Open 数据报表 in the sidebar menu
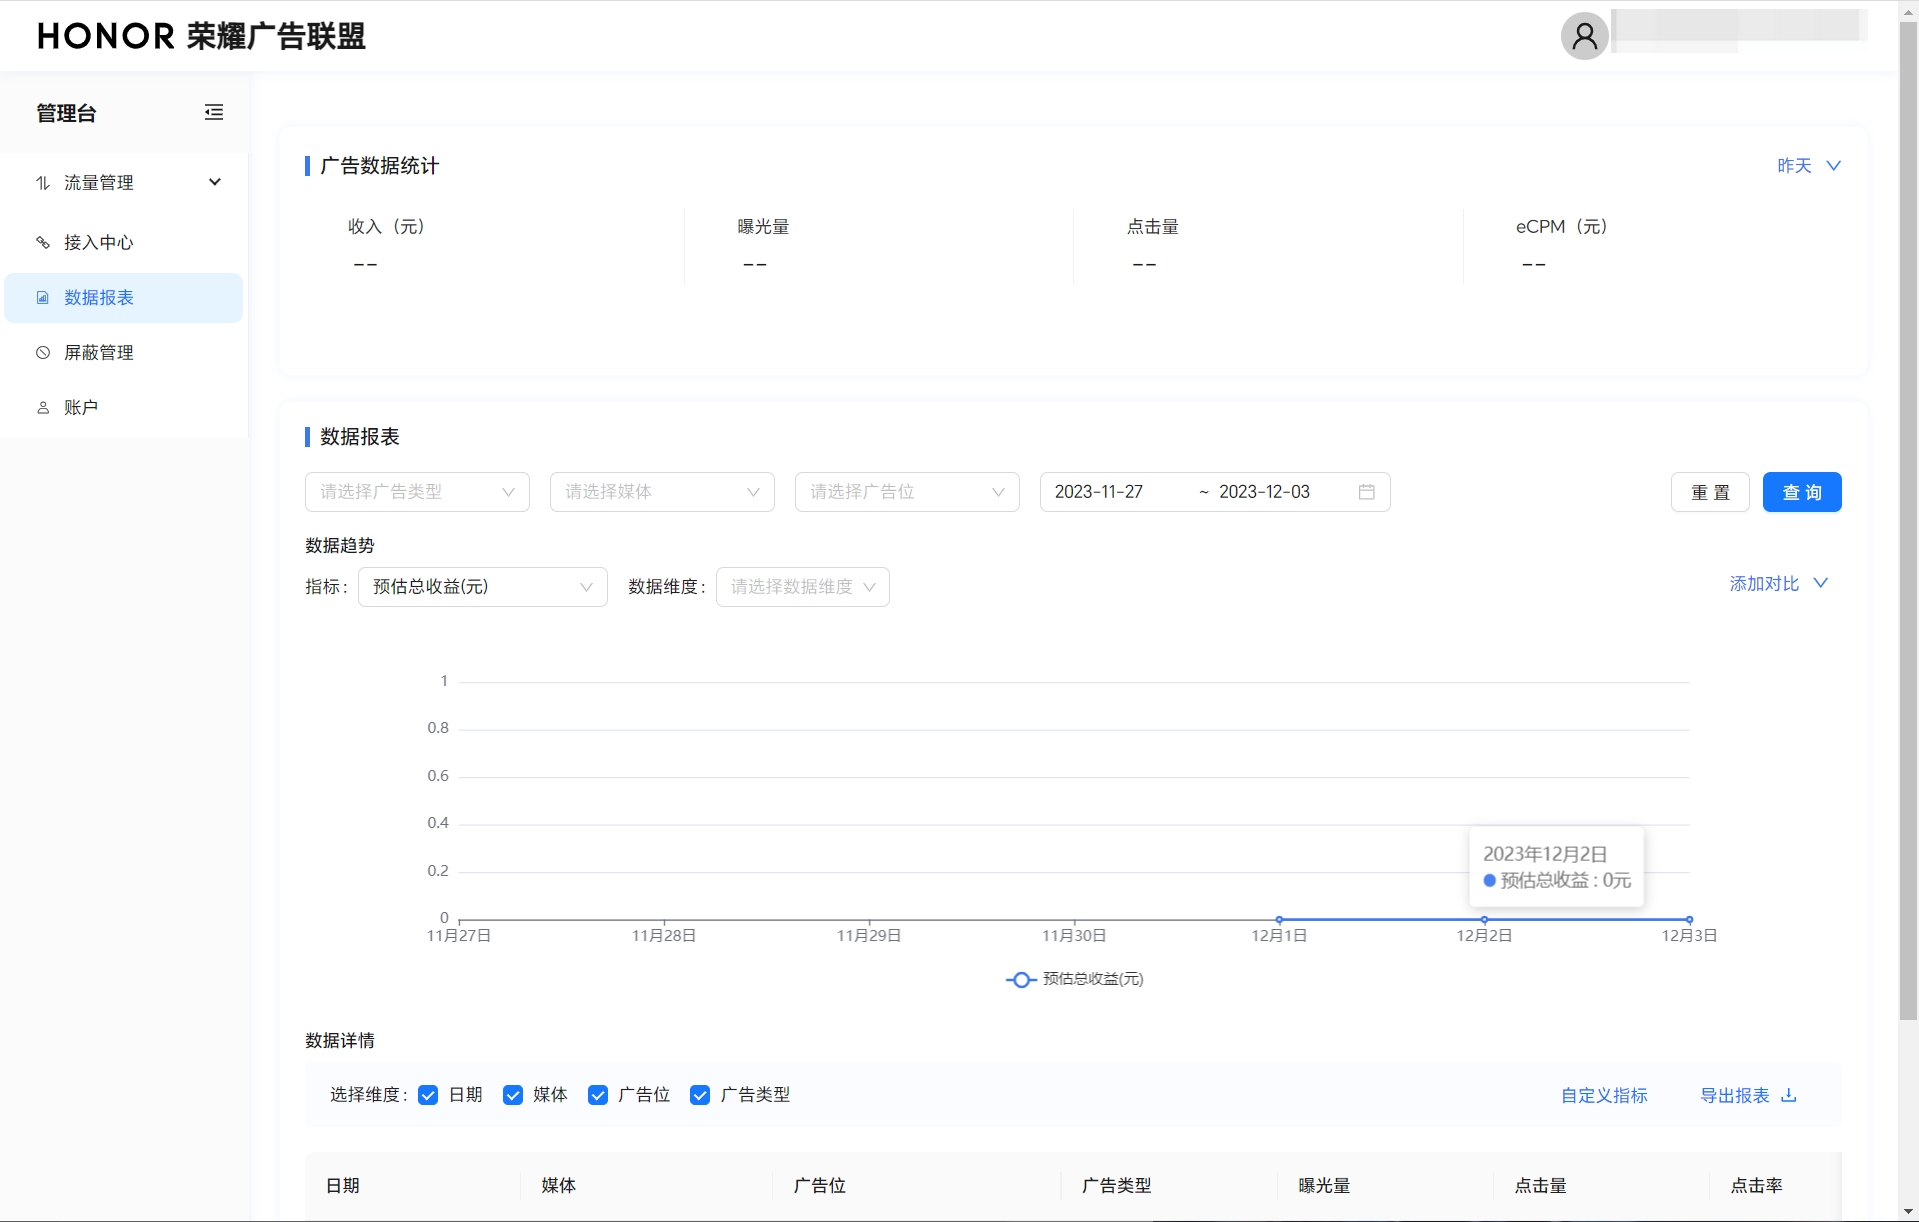 pyautogui.click(x=99, y=298)
